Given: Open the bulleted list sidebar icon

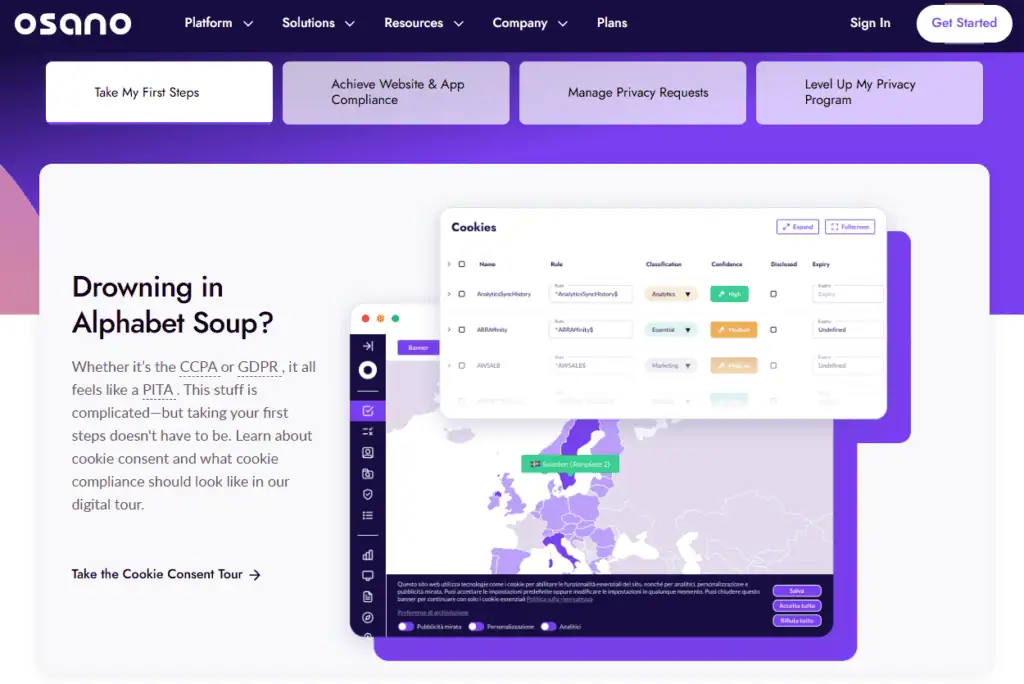Looking at the screenshot, I should pos(368,515).
